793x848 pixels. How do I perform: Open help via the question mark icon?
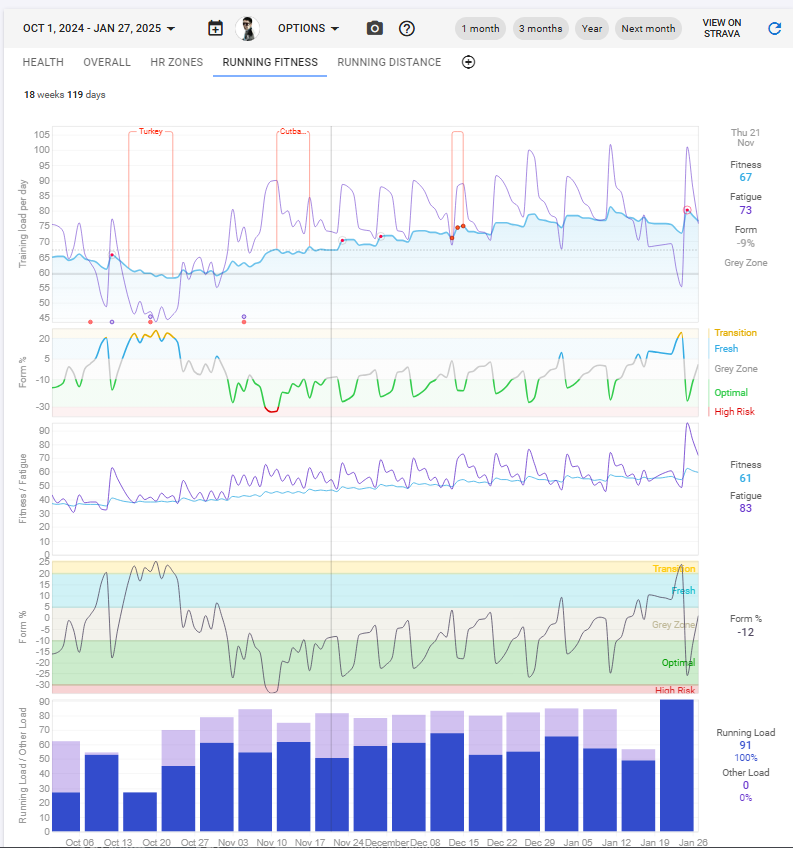(x=407, y=28)
